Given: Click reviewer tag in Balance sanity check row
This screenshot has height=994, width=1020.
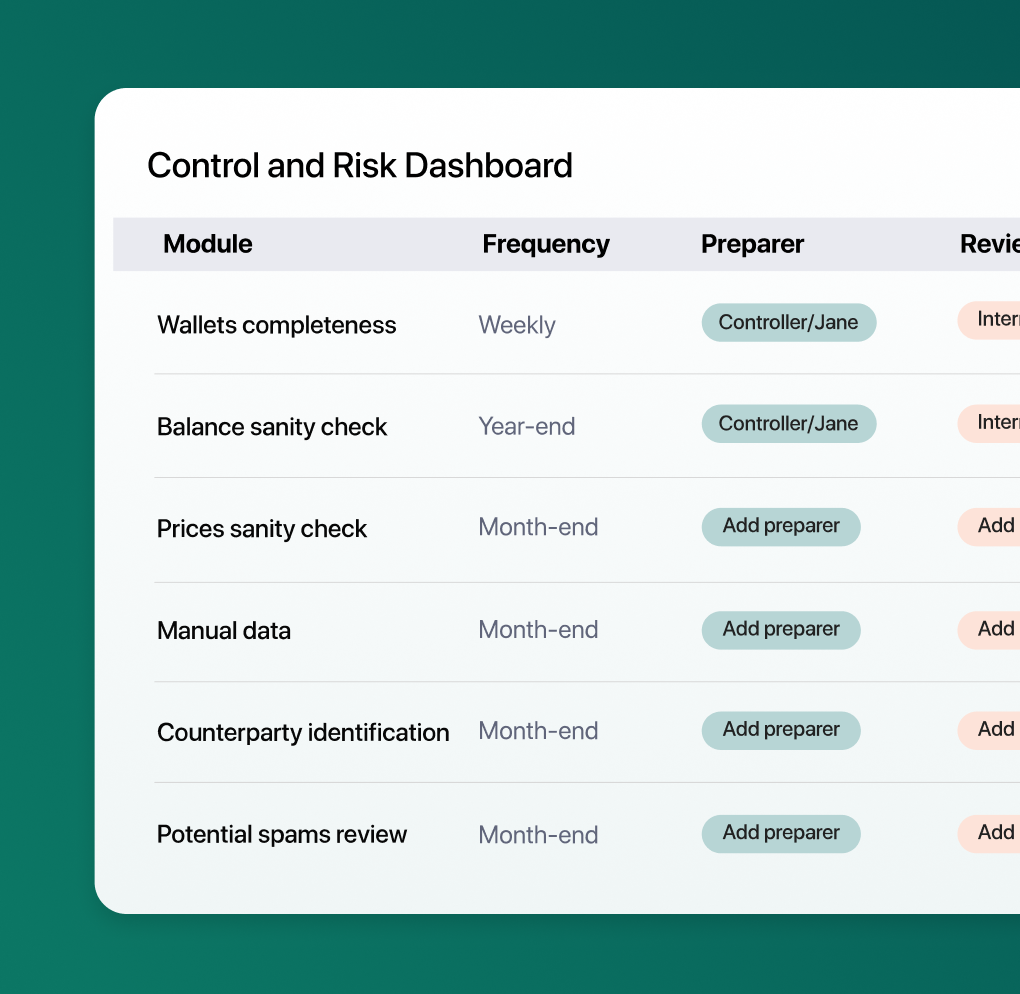Looking at the screenshot, I should click(989, 423).
